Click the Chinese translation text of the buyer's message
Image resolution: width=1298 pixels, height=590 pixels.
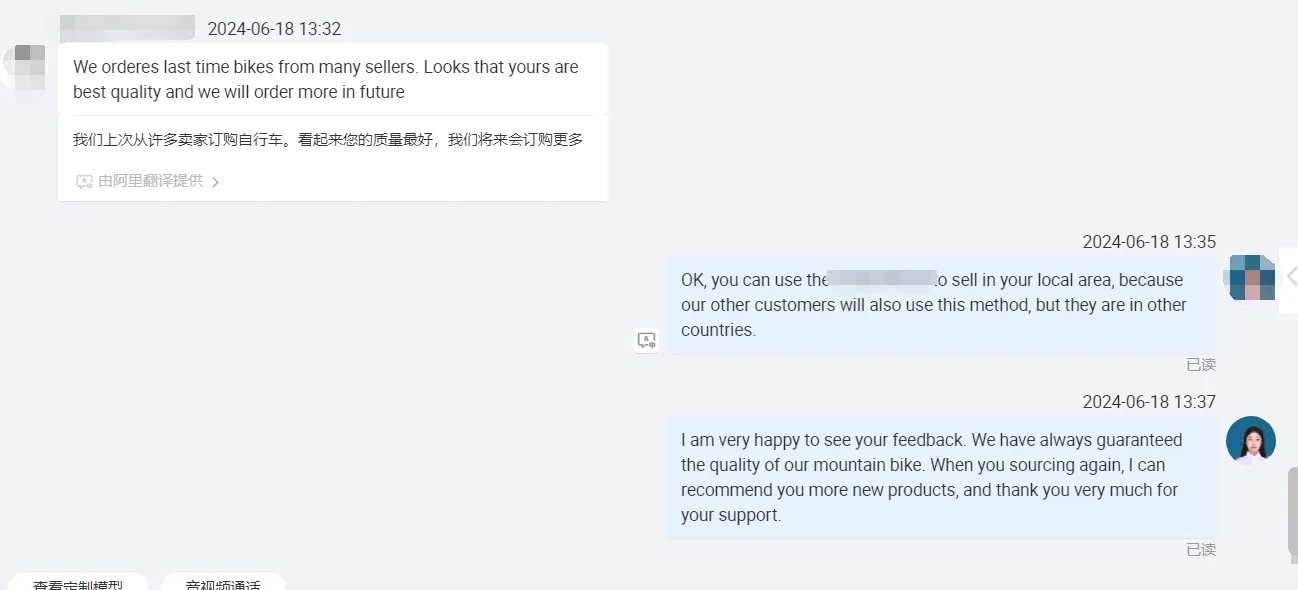[328, 140]
